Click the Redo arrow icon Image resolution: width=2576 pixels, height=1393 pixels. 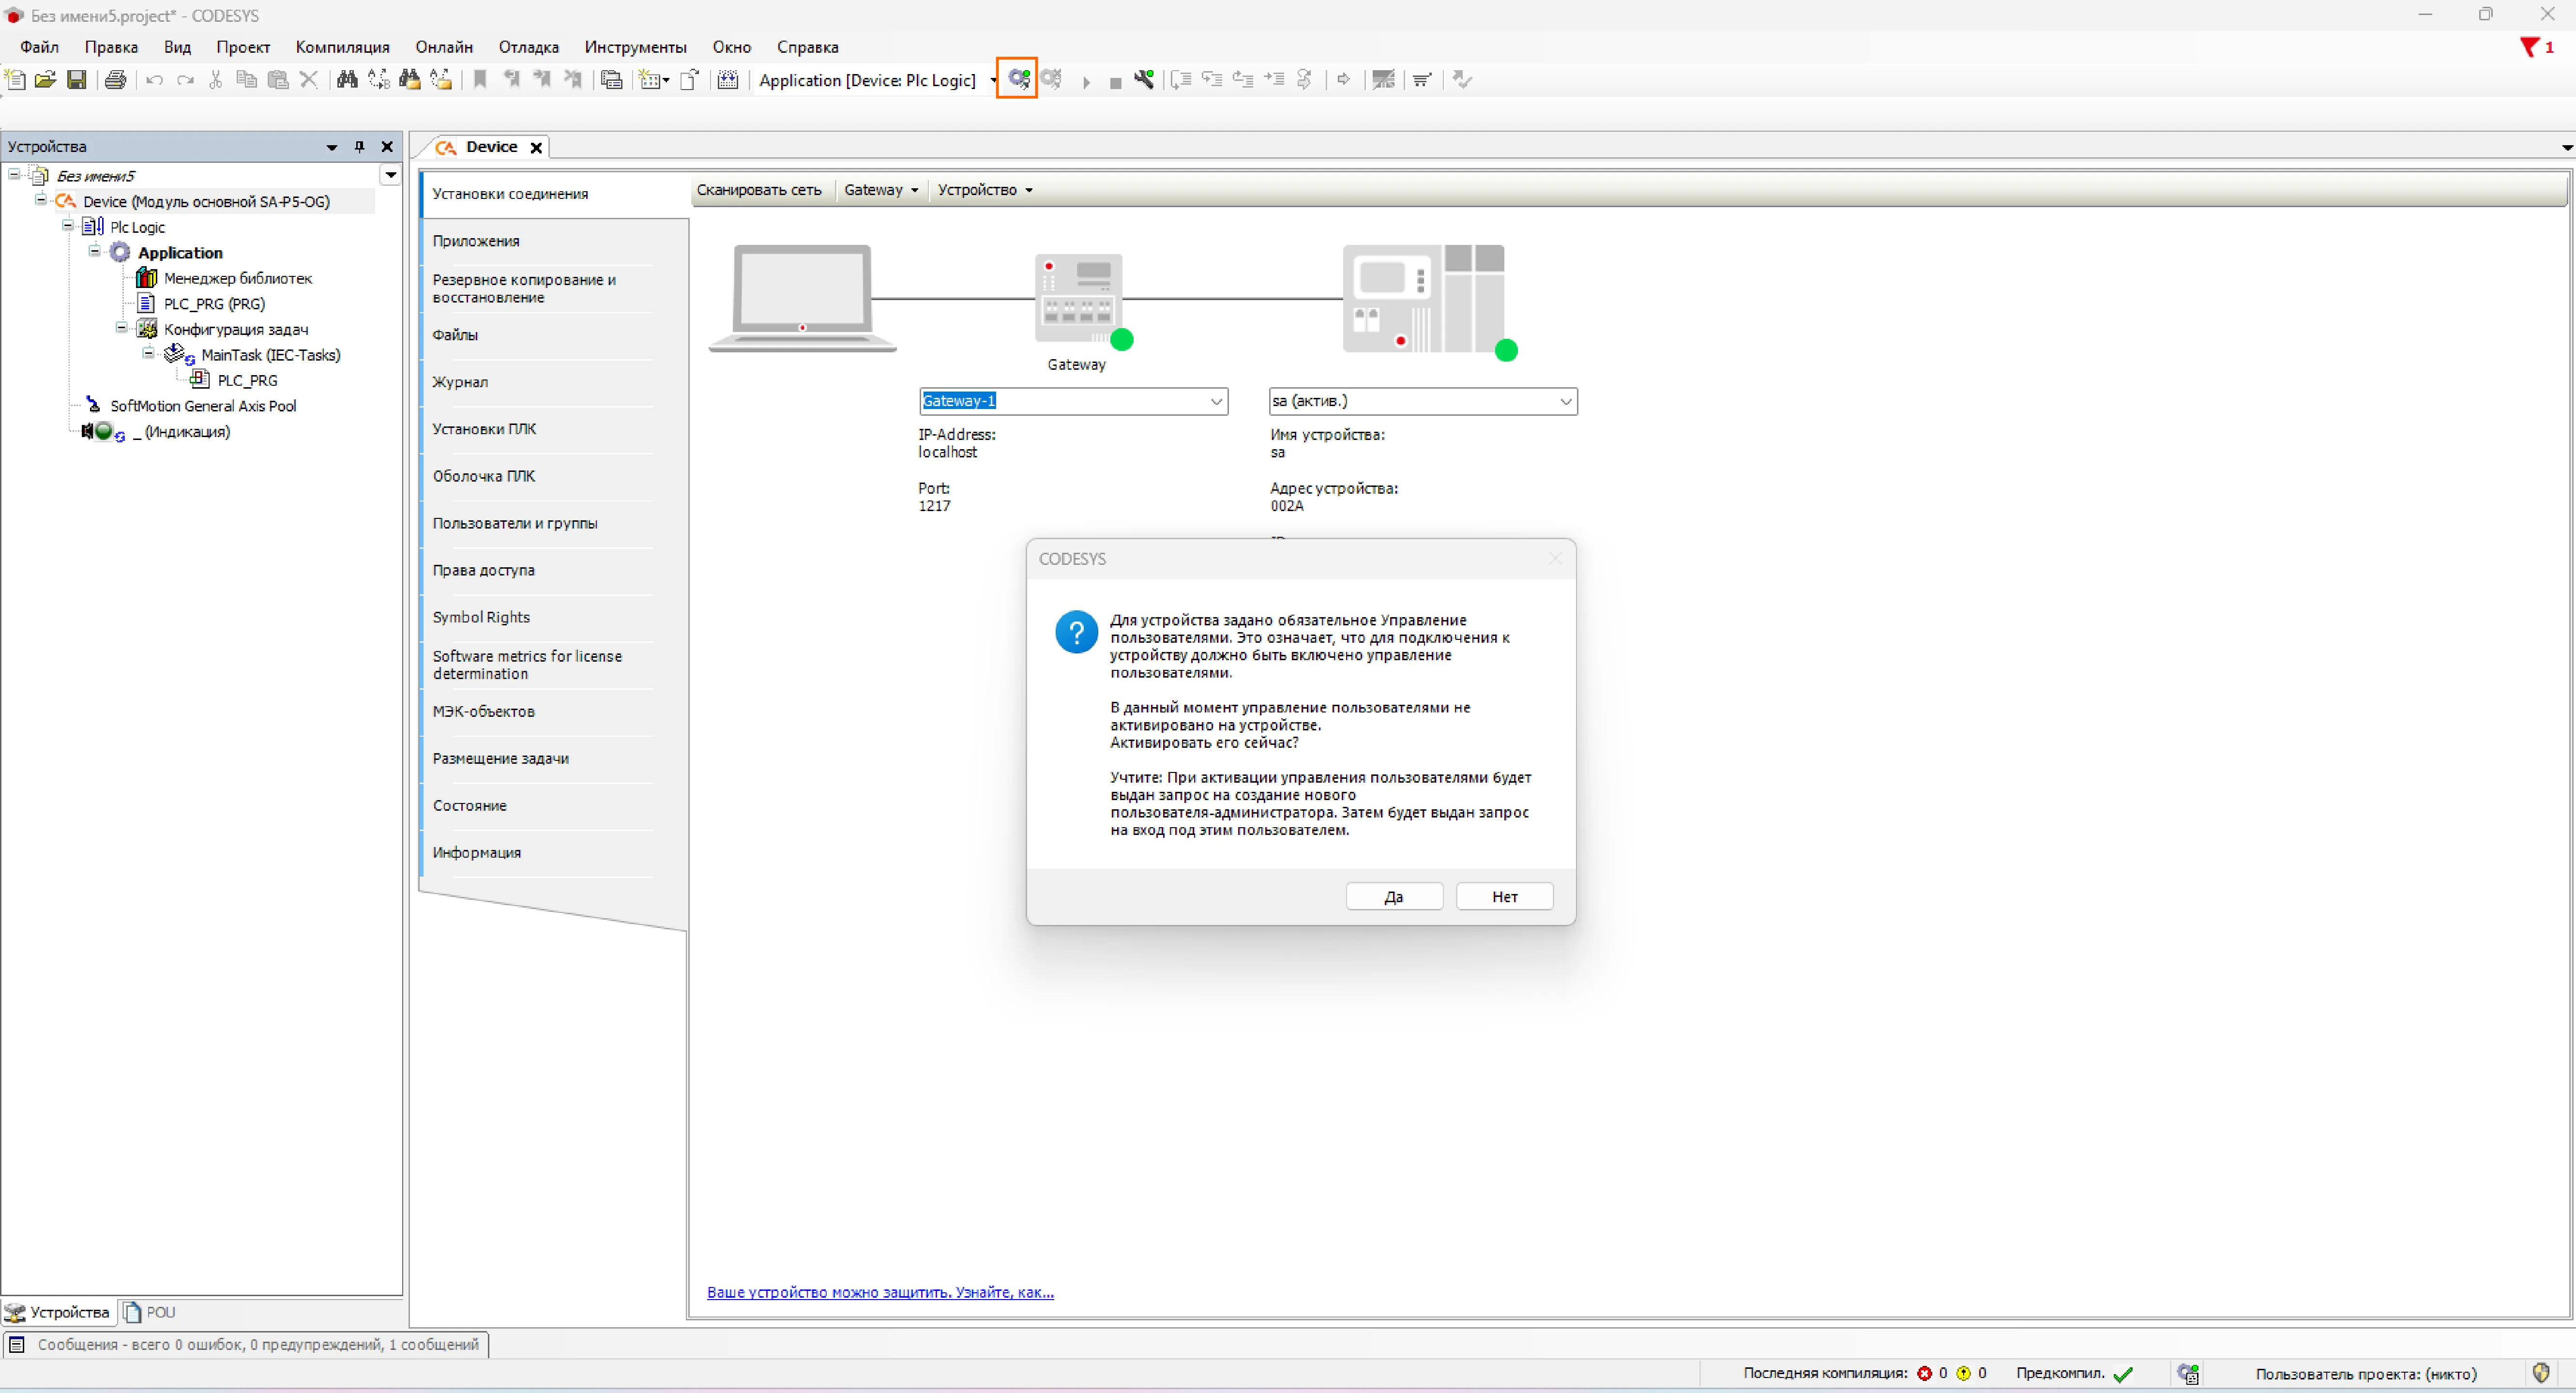coord(185,80)
